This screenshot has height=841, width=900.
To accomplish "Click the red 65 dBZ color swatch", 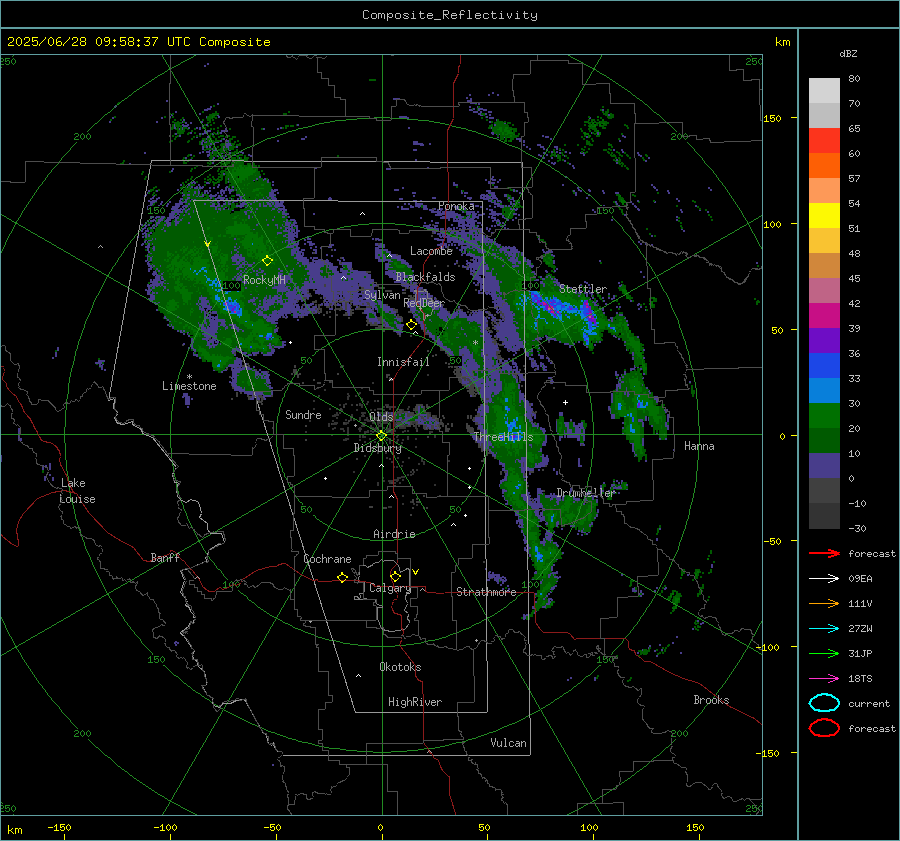I will 824,141.
